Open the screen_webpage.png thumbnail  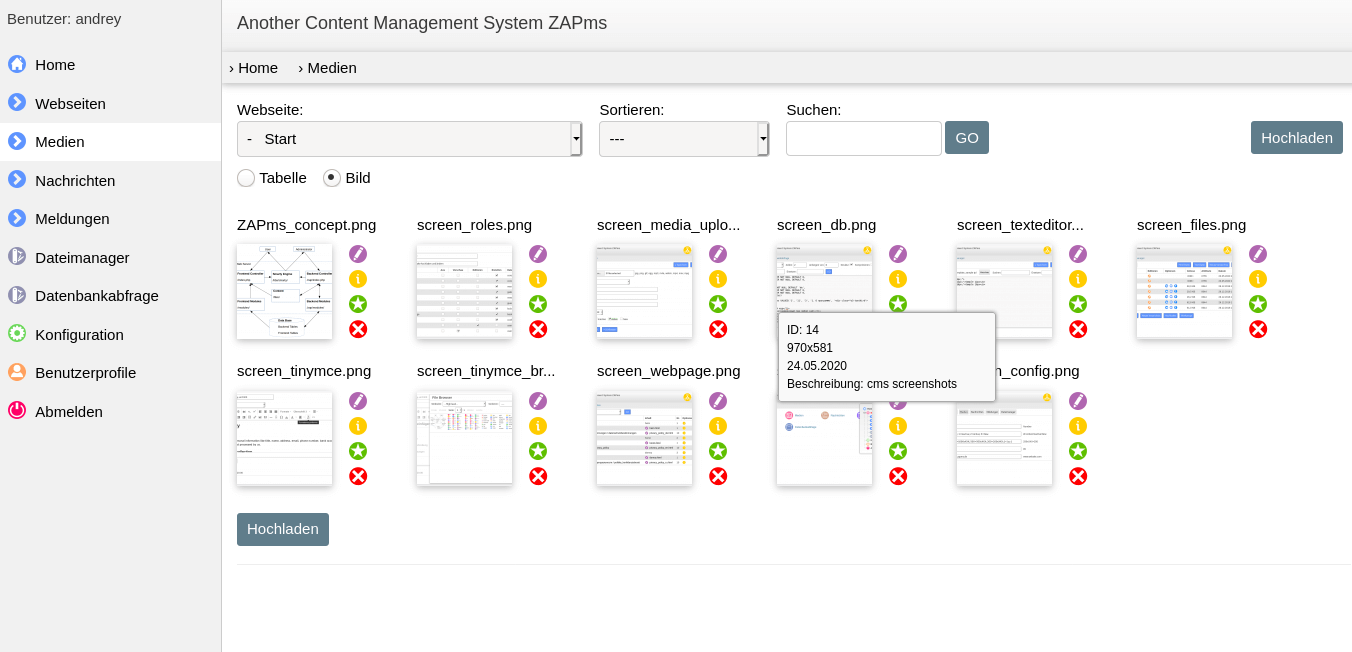(x=645, y=438)
